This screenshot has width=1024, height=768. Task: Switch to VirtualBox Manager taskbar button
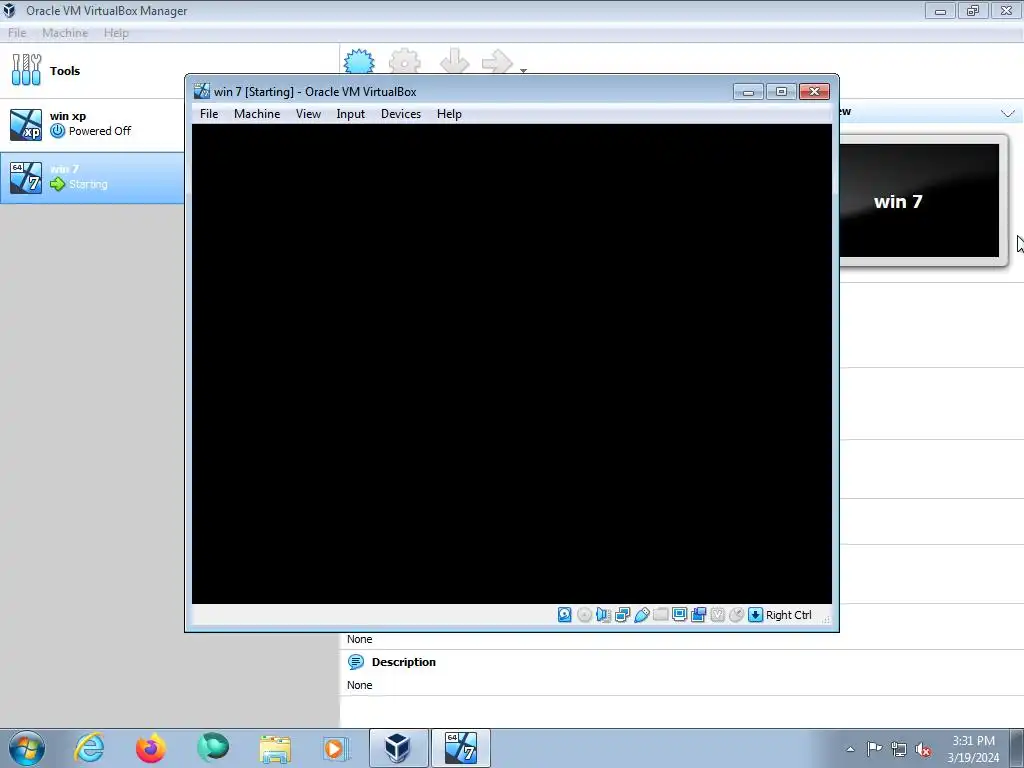pyautogui.click(x=398, y=748)
